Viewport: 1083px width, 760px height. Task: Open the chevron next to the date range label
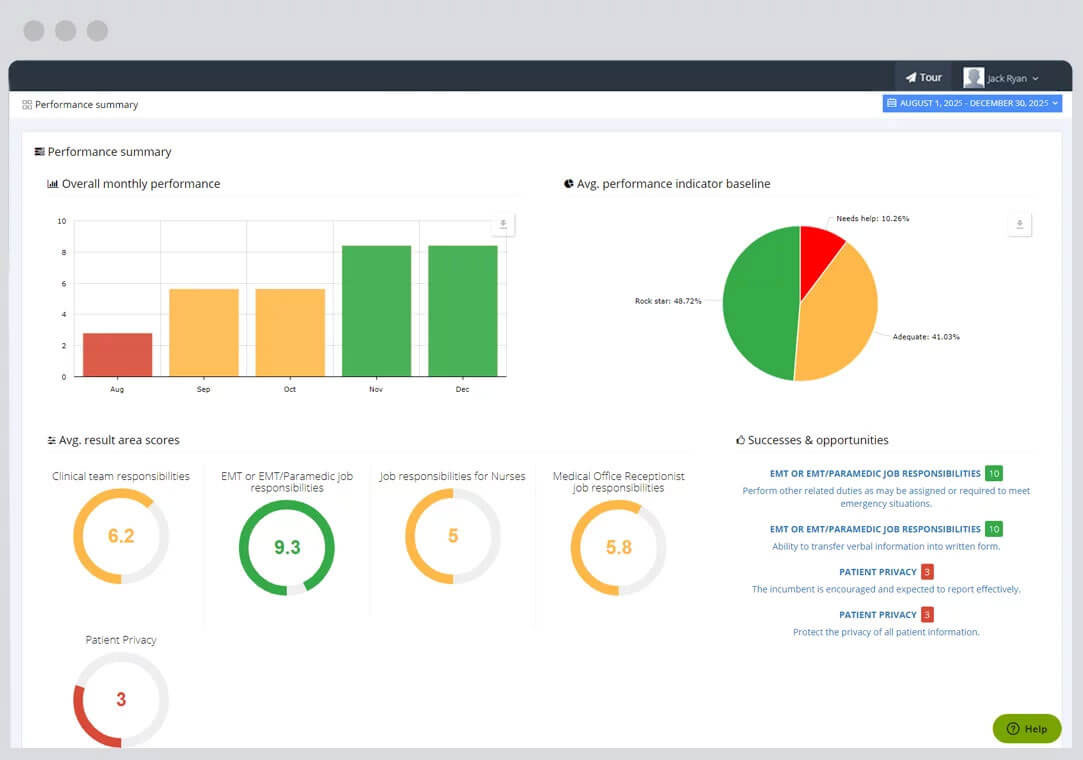(x=1055, y=103)
